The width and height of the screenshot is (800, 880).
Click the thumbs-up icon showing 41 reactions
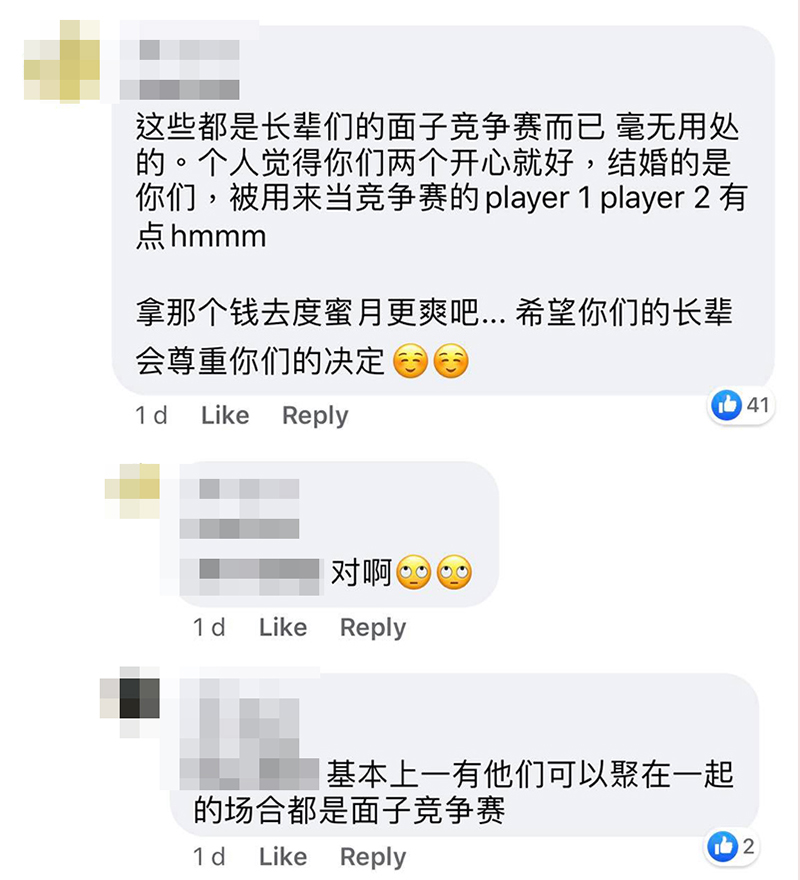(x=726, y=405)
